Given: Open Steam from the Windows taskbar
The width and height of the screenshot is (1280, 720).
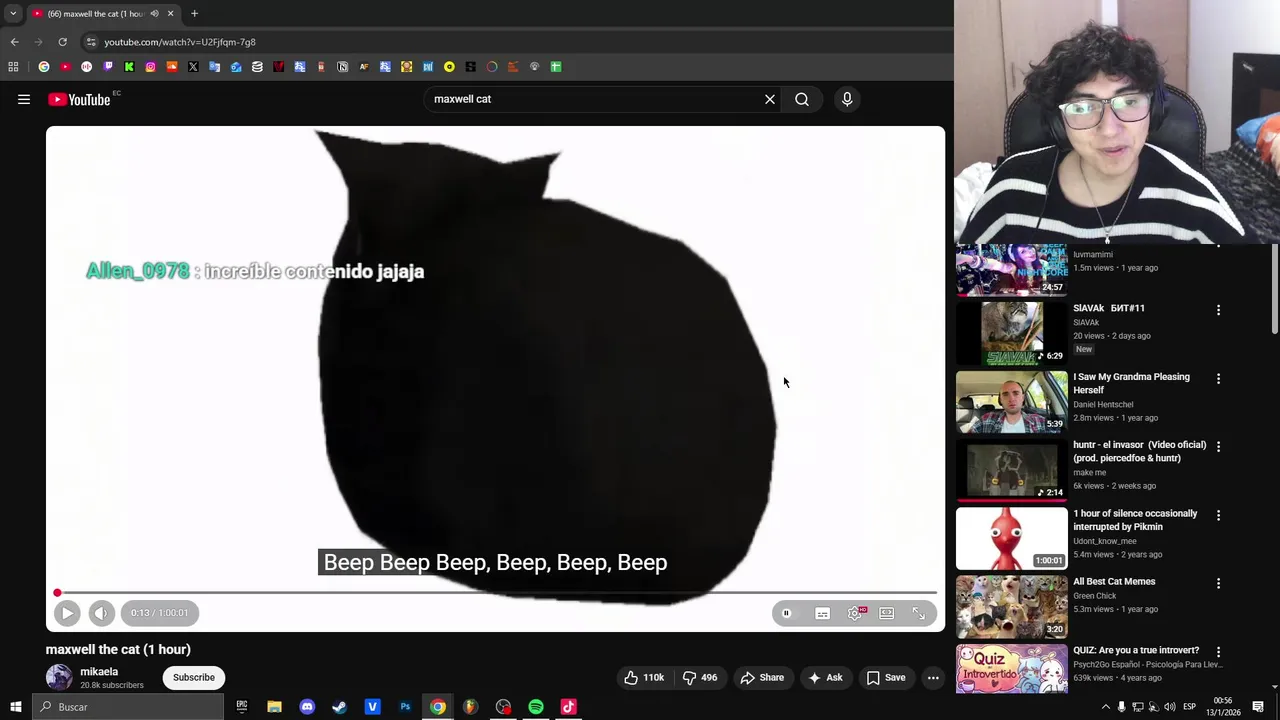Looking at the screenshot, I should (x=339, y=707).
